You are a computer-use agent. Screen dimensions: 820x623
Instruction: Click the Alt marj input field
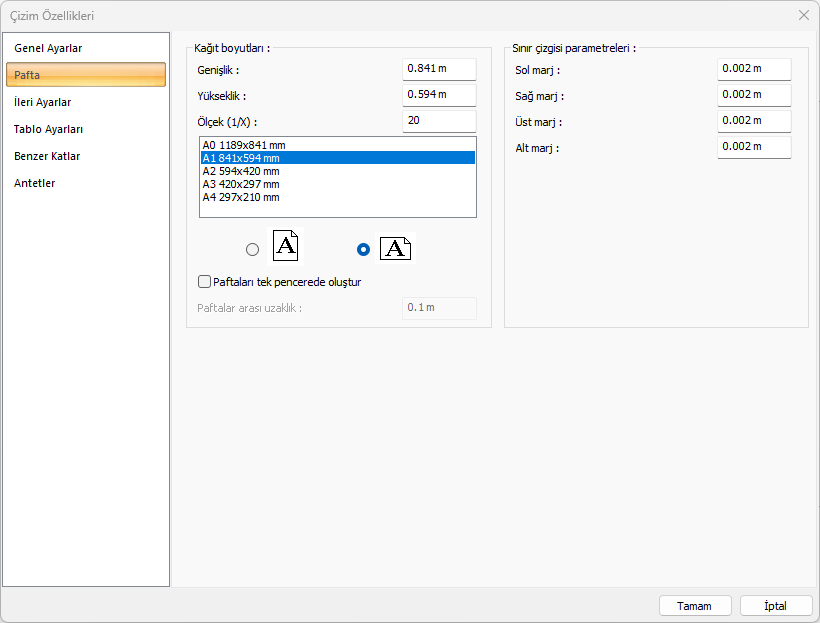tap(753, 147)
